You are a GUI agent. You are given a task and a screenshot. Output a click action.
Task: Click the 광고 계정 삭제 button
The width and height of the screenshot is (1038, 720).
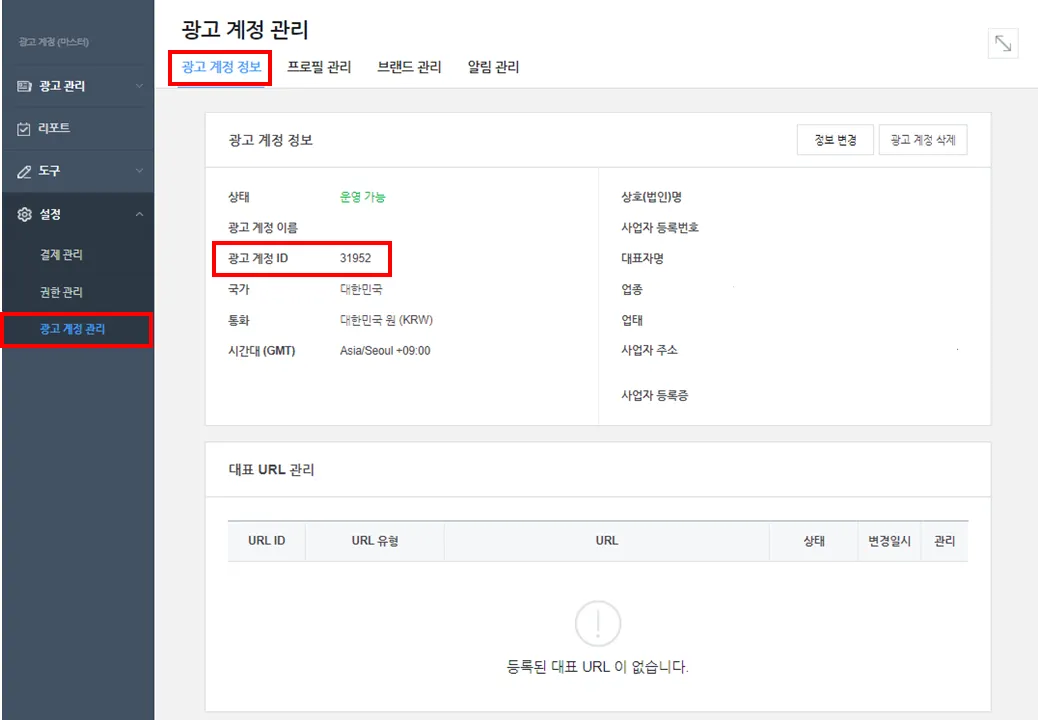click(x=923, y=141)
